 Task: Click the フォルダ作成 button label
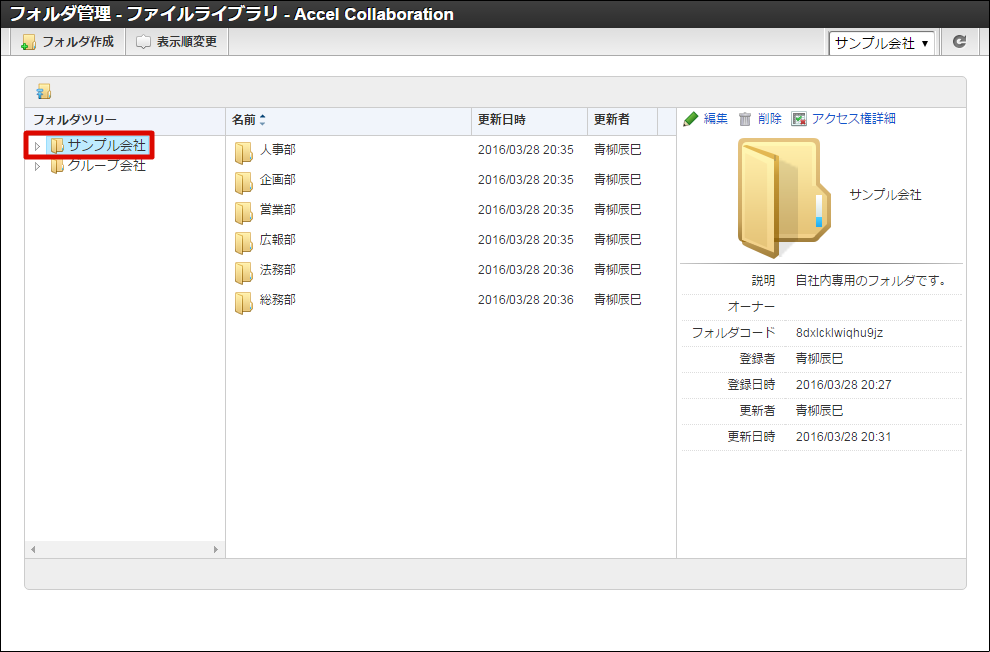(78, 42)
